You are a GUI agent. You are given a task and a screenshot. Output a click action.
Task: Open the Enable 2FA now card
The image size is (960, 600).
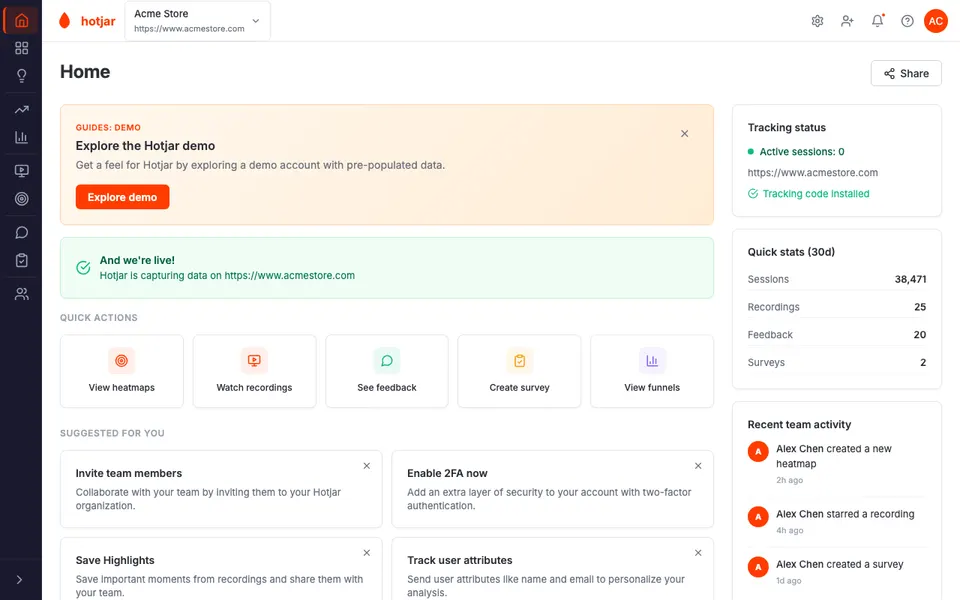pos(552,489)
